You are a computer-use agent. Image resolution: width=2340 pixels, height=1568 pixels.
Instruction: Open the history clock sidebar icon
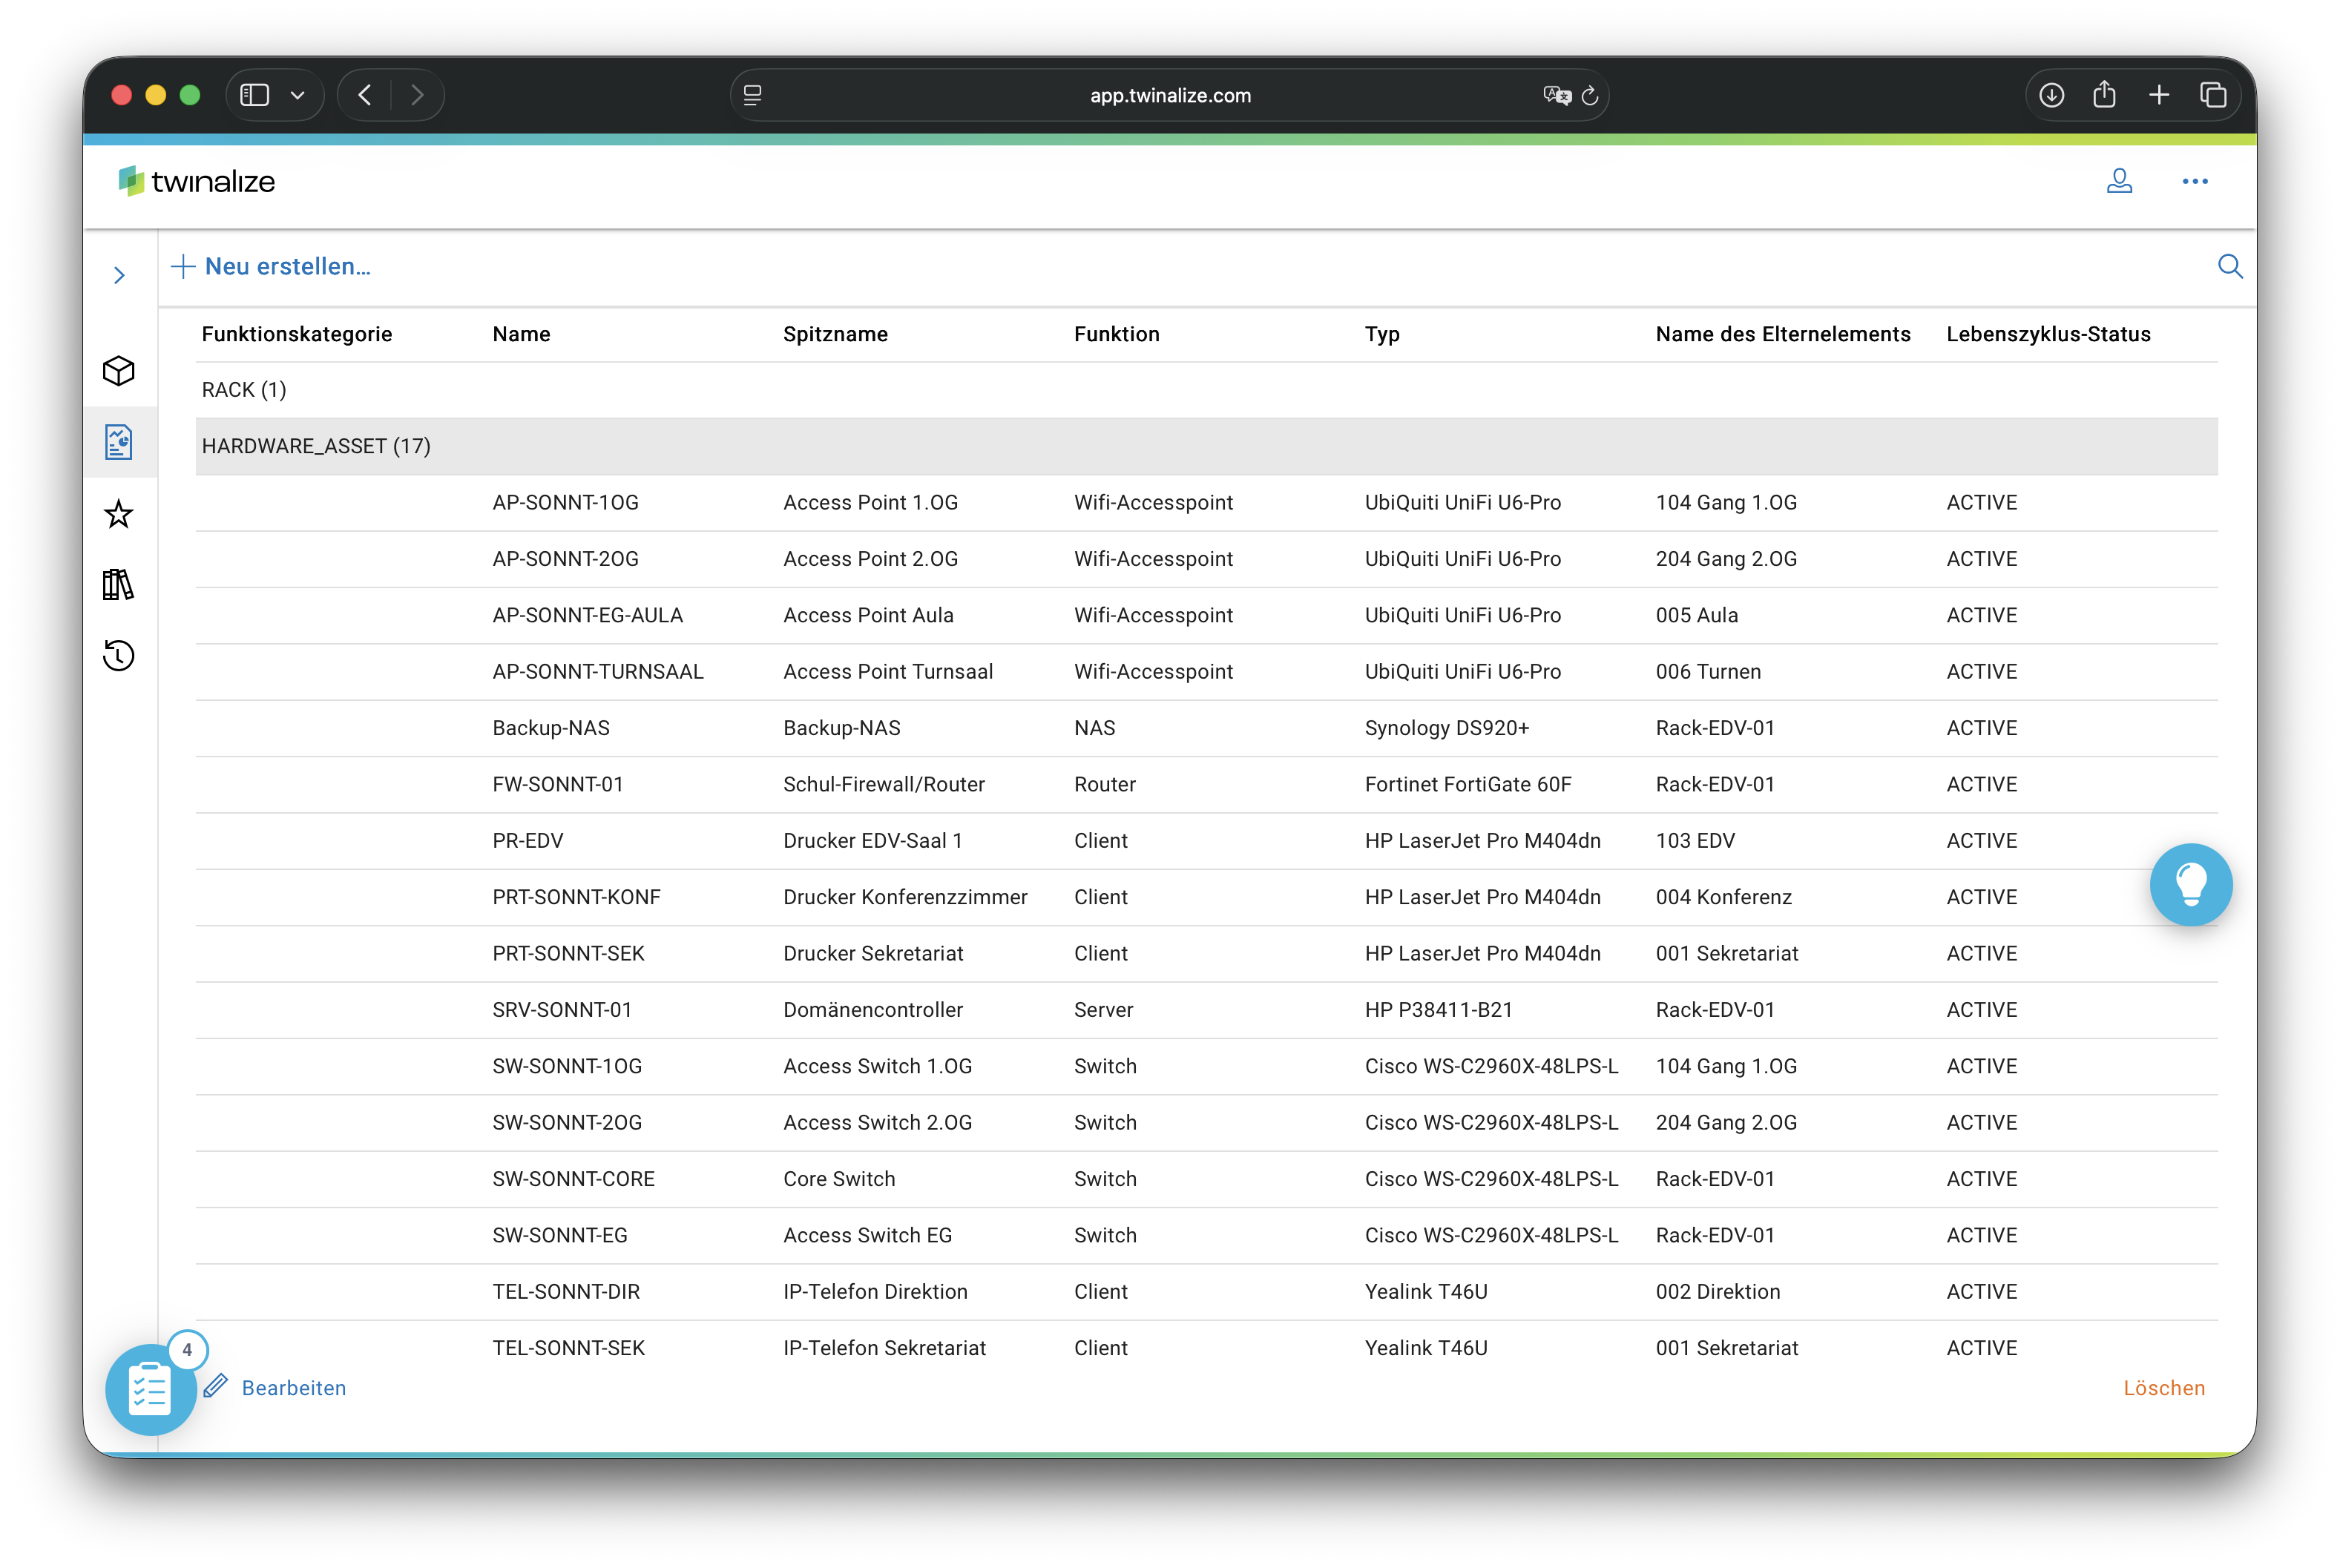(119, 656)
